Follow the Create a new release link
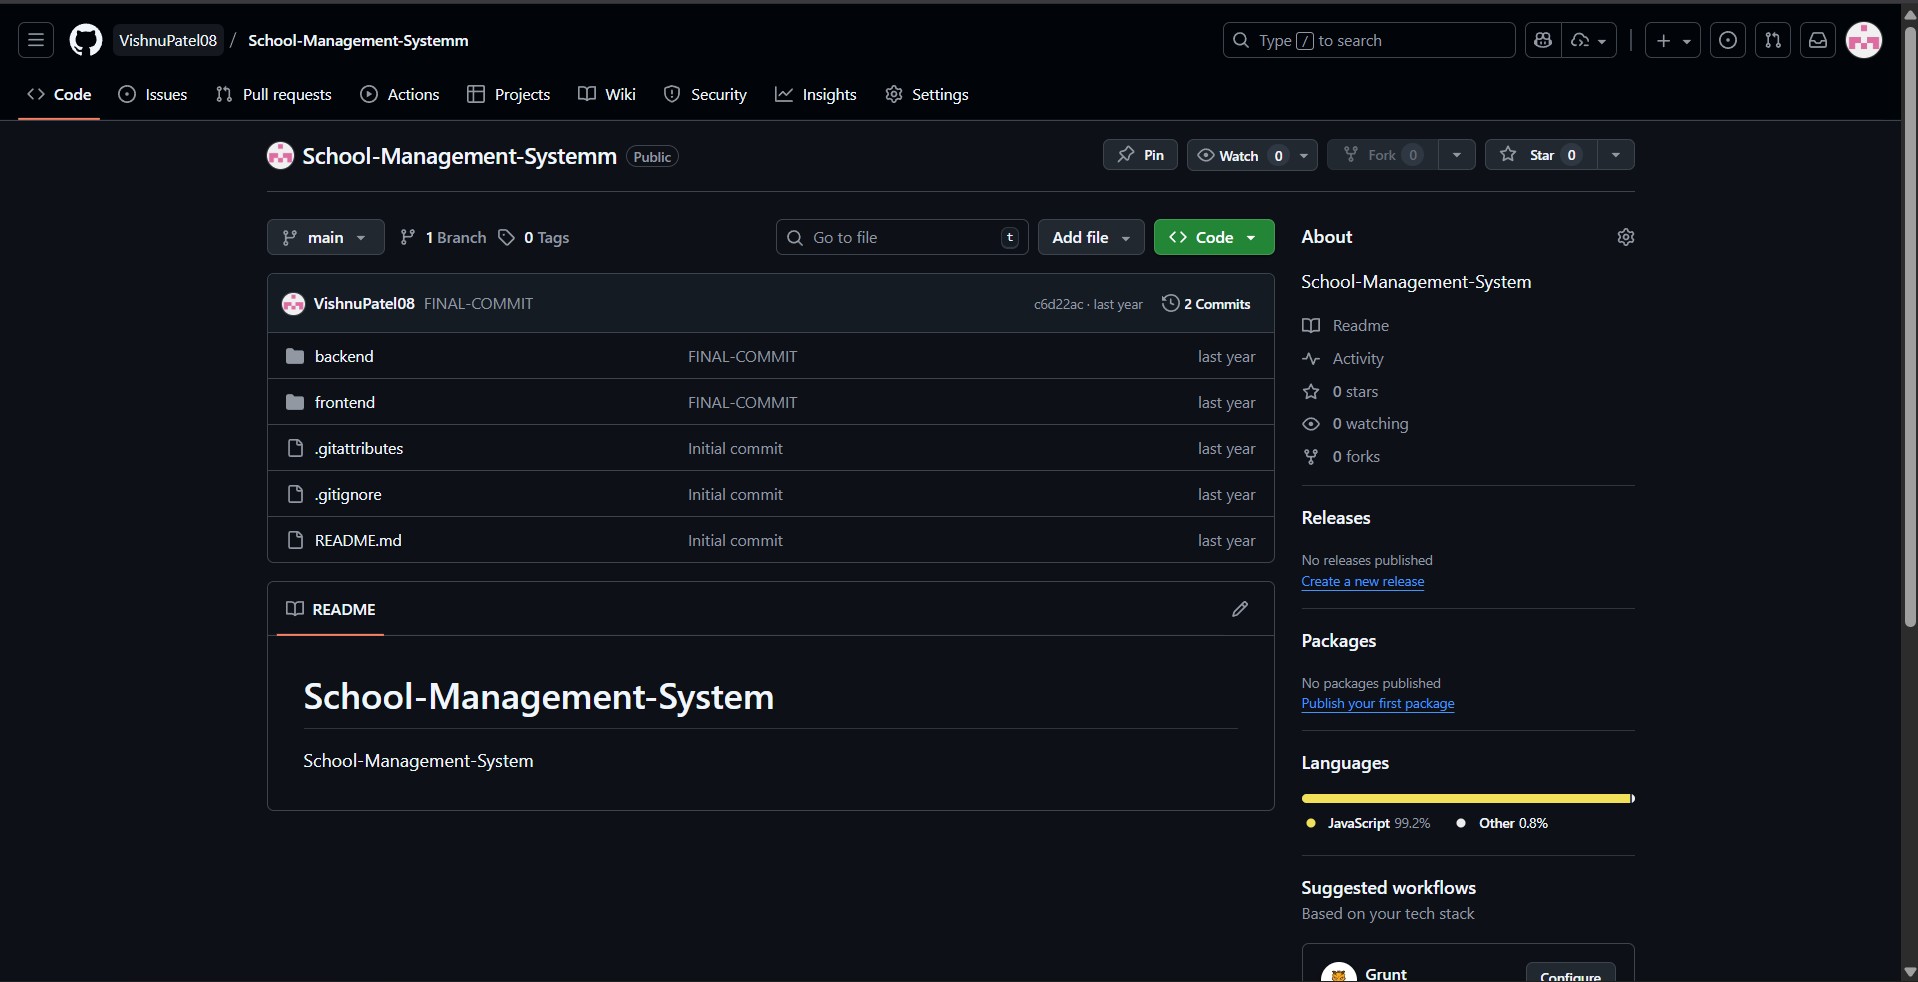 (x=1362, y=582)
